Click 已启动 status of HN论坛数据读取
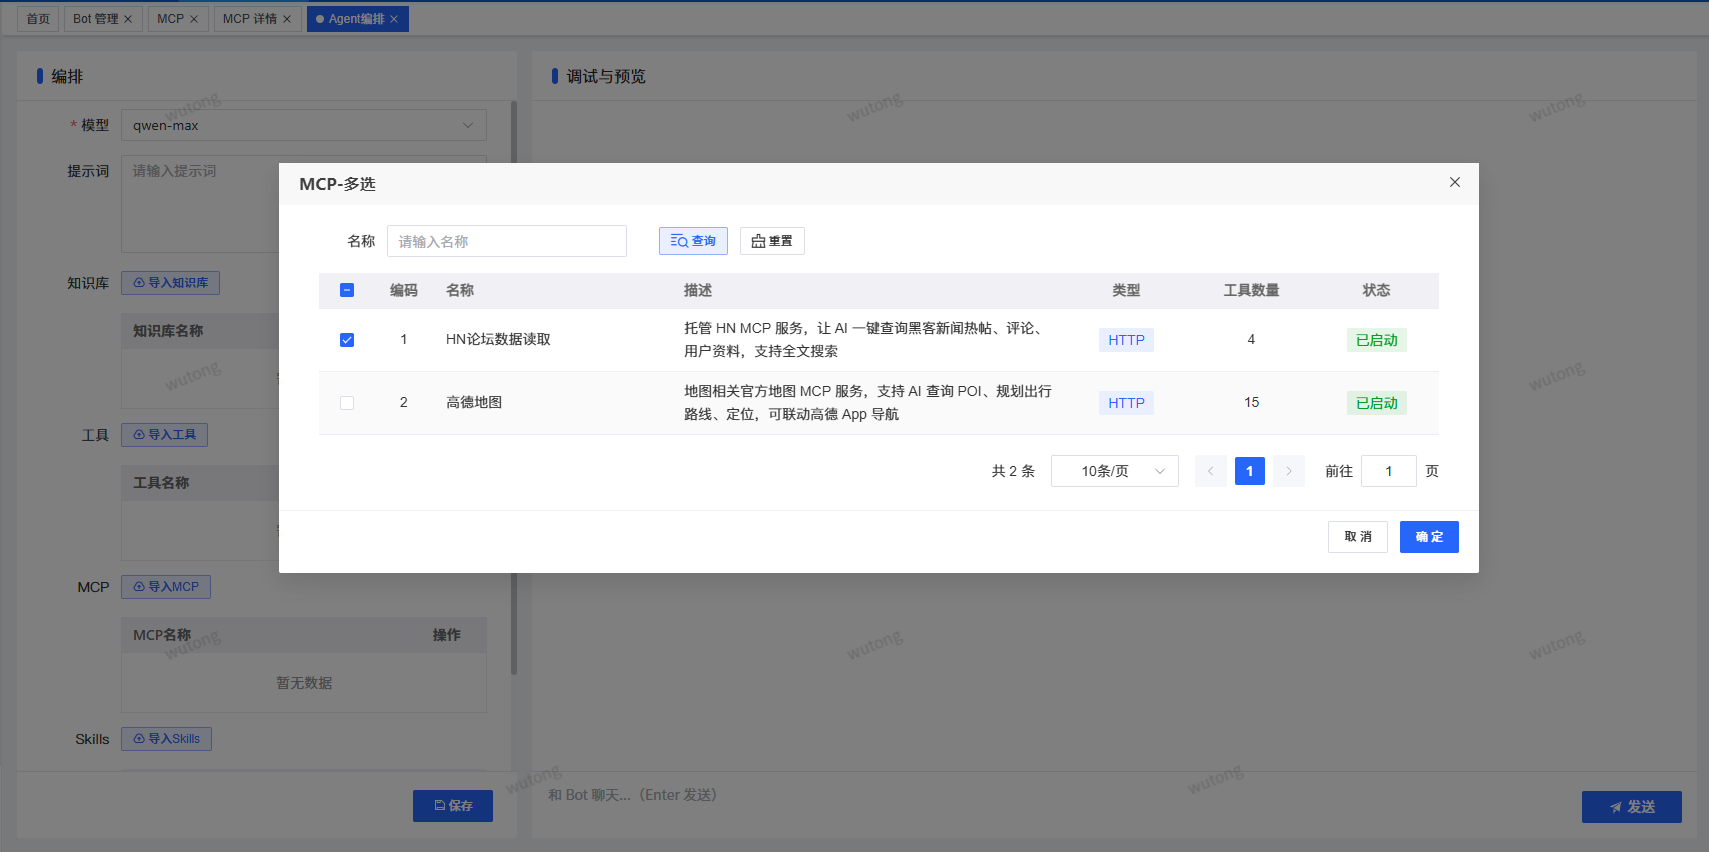 (x=1377, y=340)
